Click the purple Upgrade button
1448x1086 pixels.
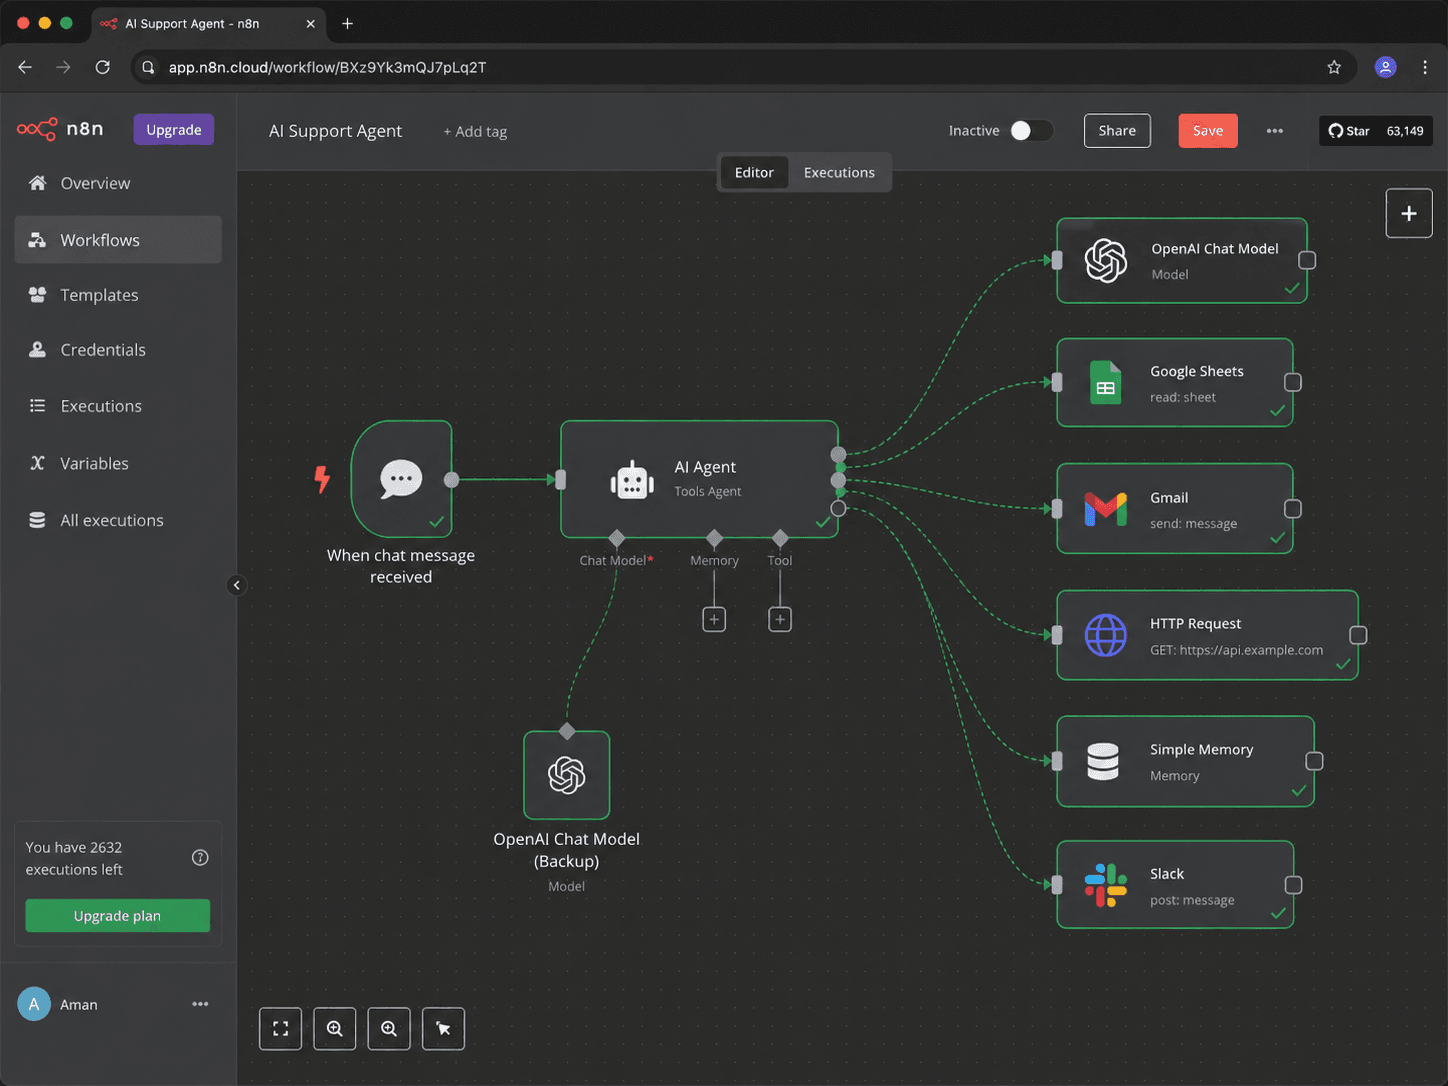point(174,130)
